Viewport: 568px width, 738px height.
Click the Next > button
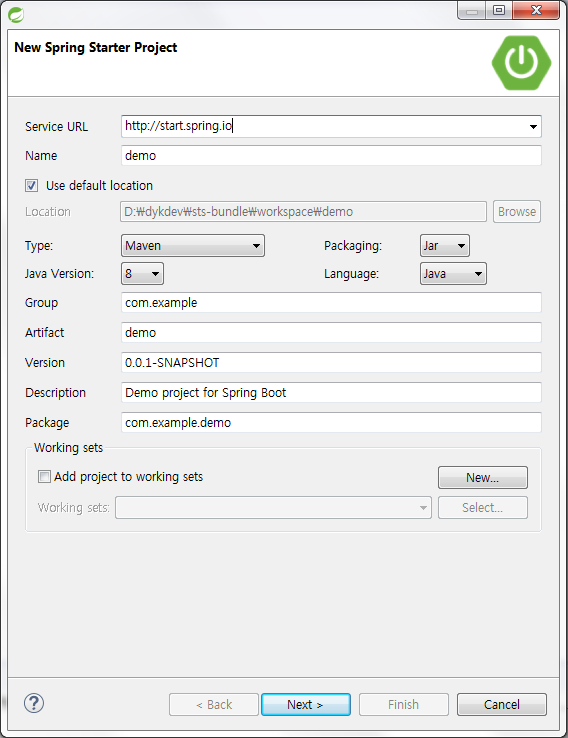point(306,705)
